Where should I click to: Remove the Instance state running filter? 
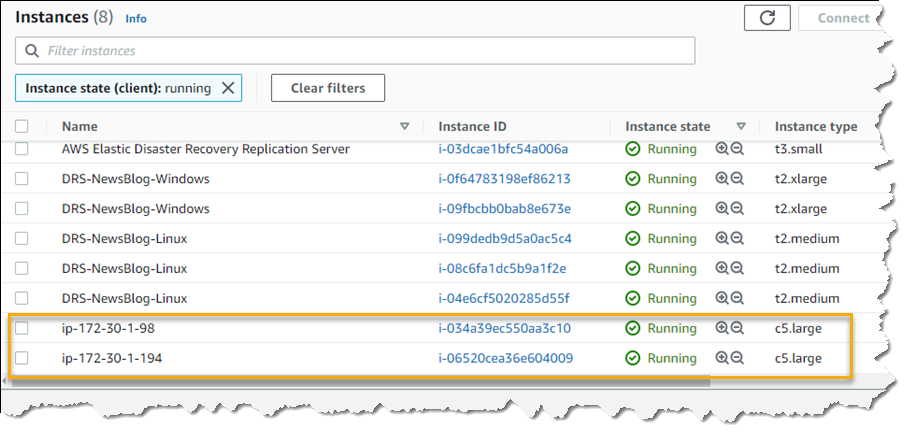[228, 88]
